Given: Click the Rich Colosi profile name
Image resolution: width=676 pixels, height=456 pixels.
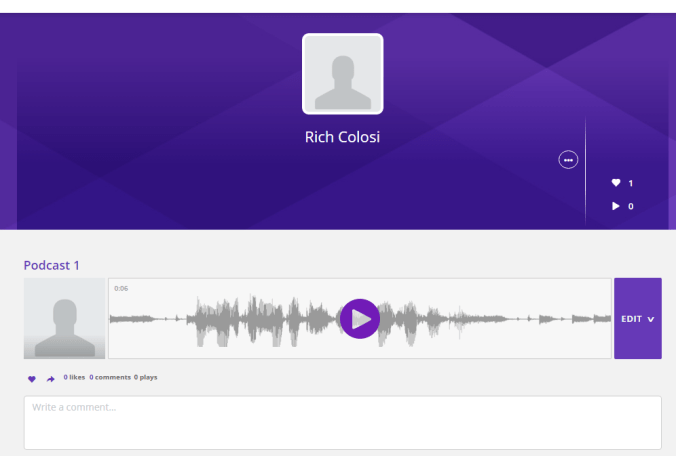Looking at the screenshot, I should tap(342, 138).
